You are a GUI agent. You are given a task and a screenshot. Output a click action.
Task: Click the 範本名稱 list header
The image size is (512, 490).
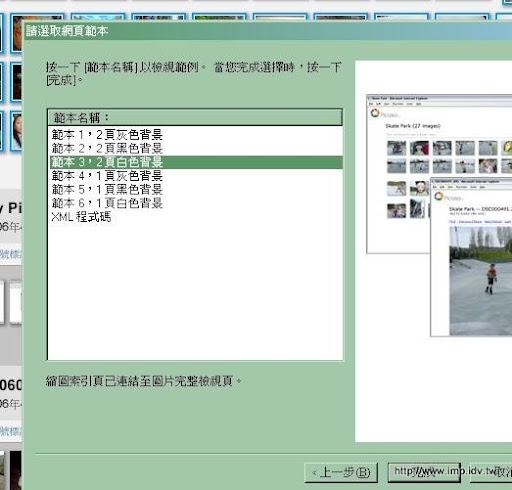point(195,117)
